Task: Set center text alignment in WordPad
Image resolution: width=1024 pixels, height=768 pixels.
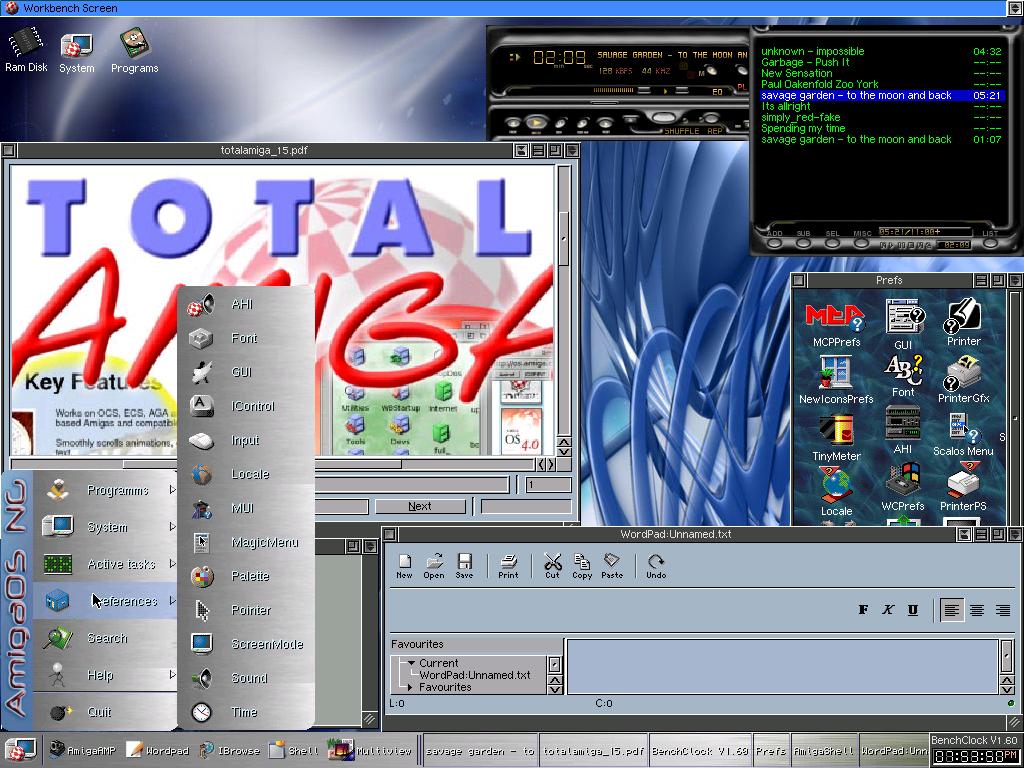Action: [977, 610]
